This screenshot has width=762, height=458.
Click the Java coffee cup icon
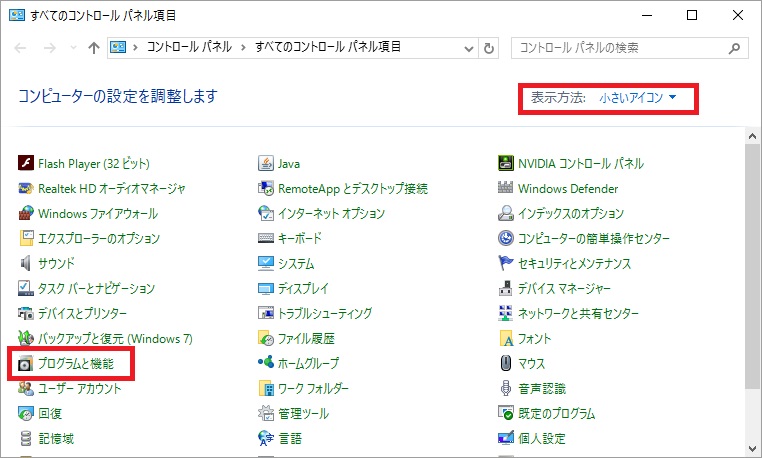[266, 163]
